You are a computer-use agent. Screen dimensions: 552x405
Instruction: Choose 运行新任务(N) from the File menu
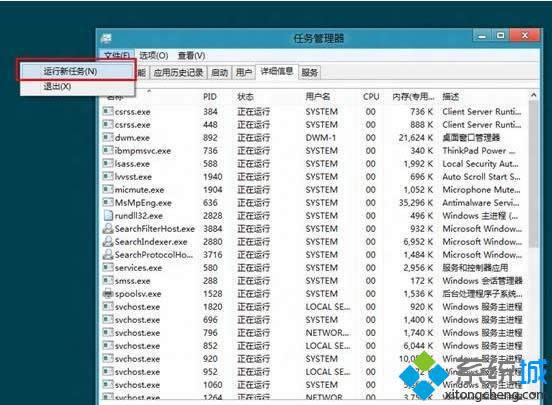pos(76,71)
